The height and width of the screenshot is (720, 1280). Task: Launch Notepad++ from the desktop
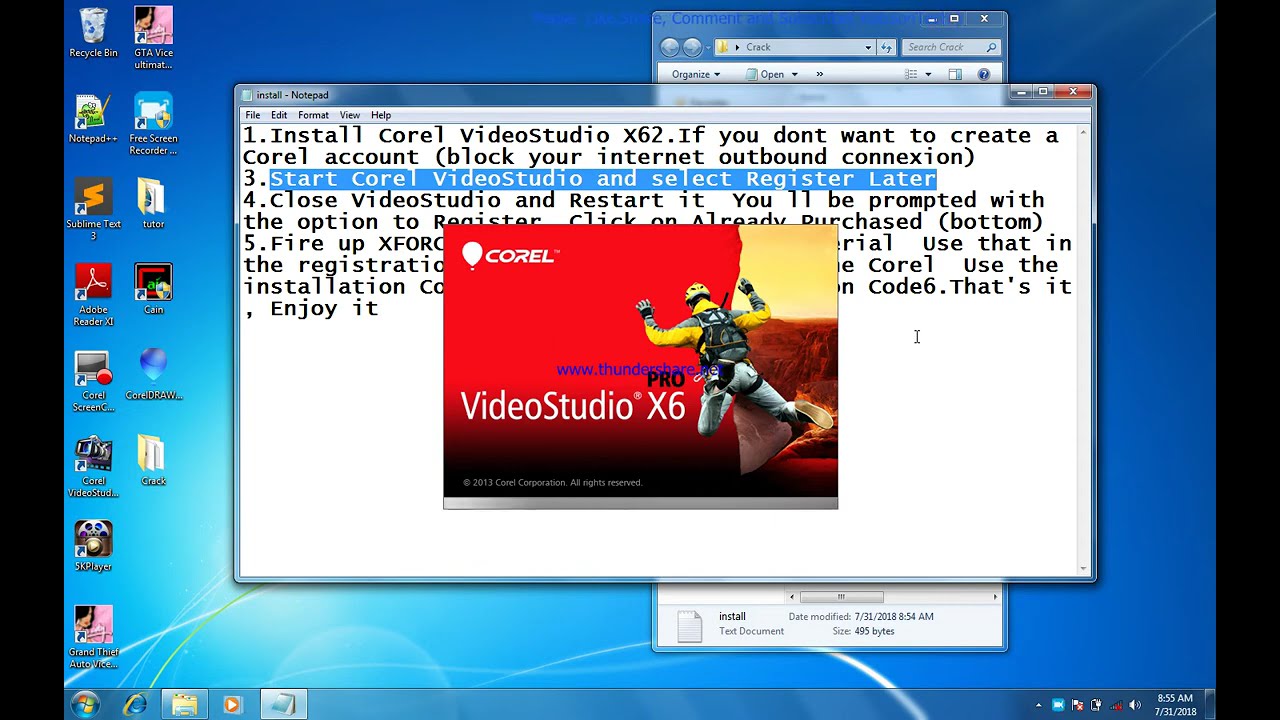[x=93, y=119]
